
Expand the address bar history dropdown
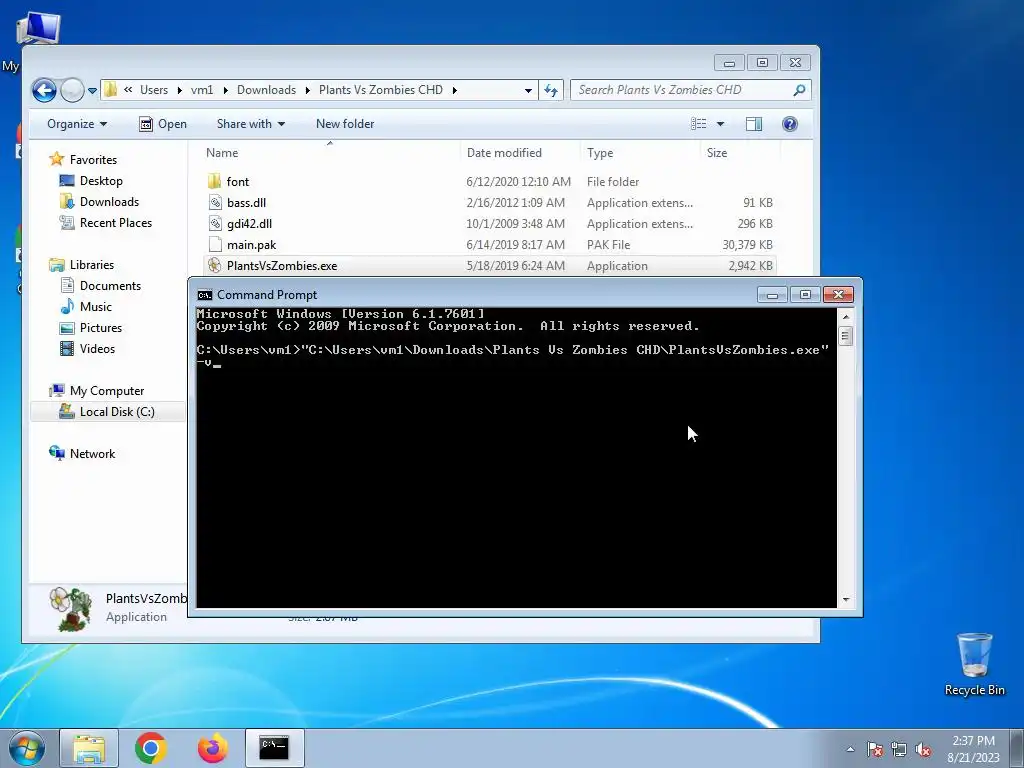[528, 90]
